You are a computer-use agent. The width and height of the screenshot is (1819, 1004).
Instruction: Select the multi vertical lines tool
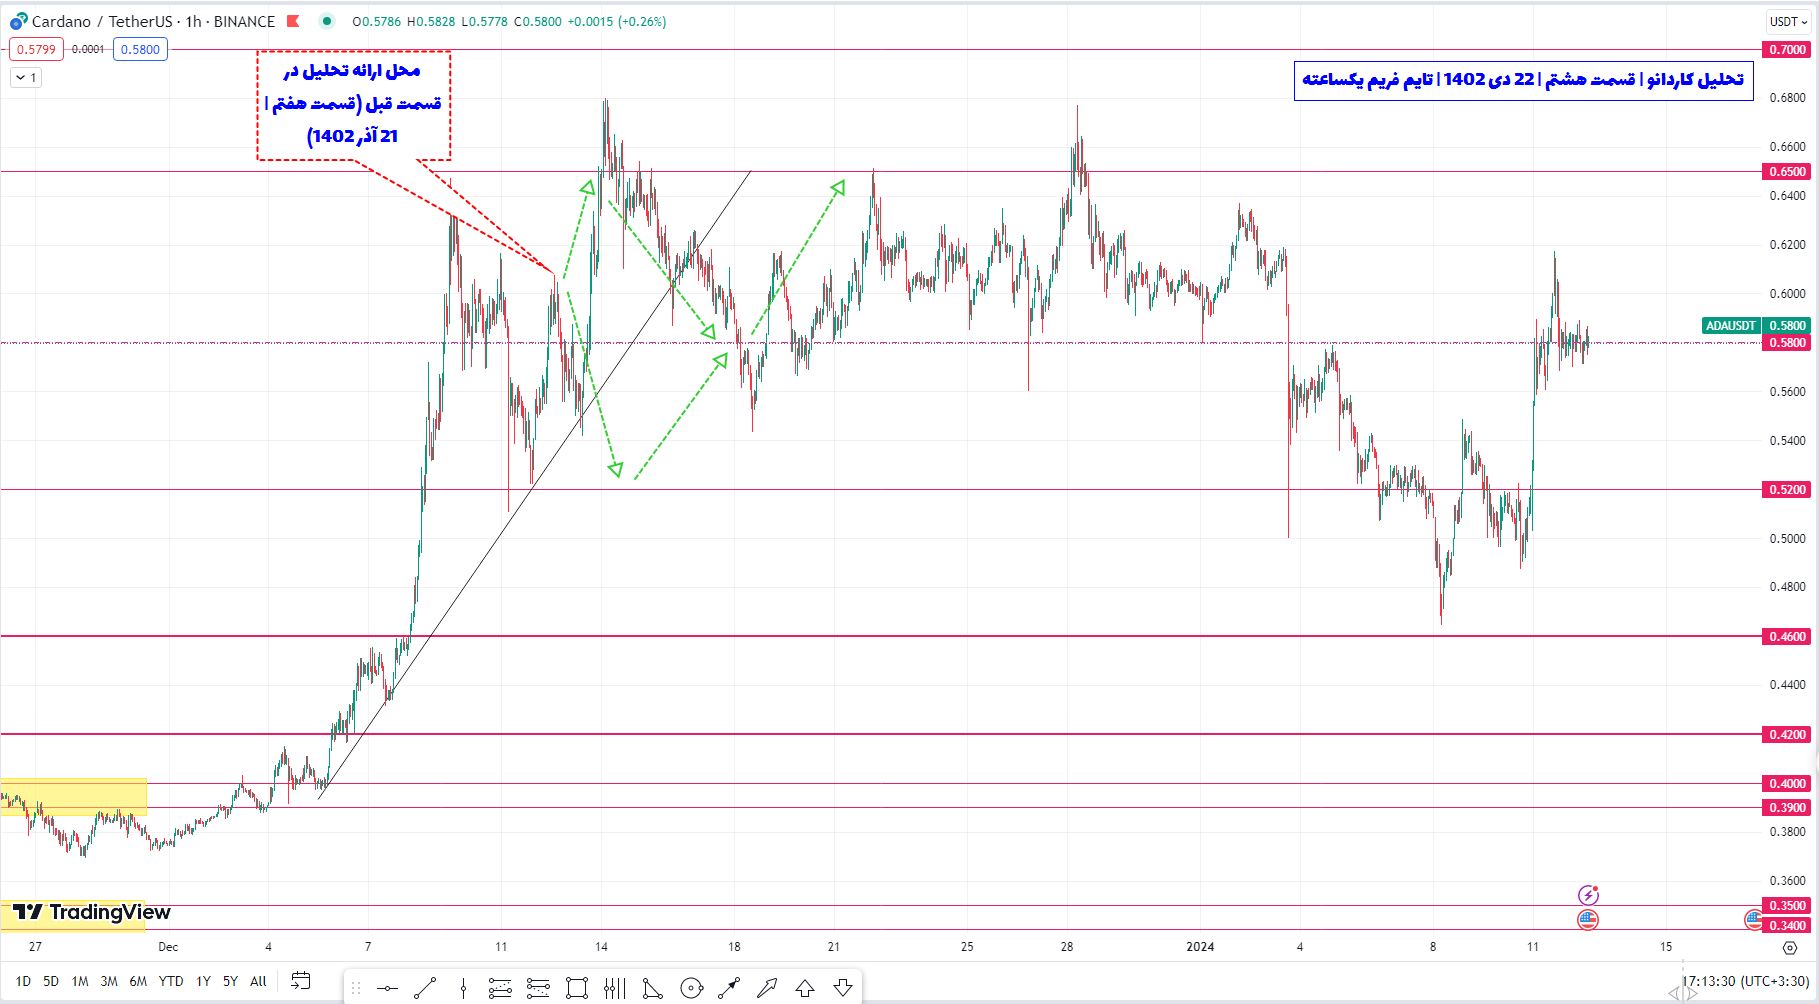click(615, 989)
